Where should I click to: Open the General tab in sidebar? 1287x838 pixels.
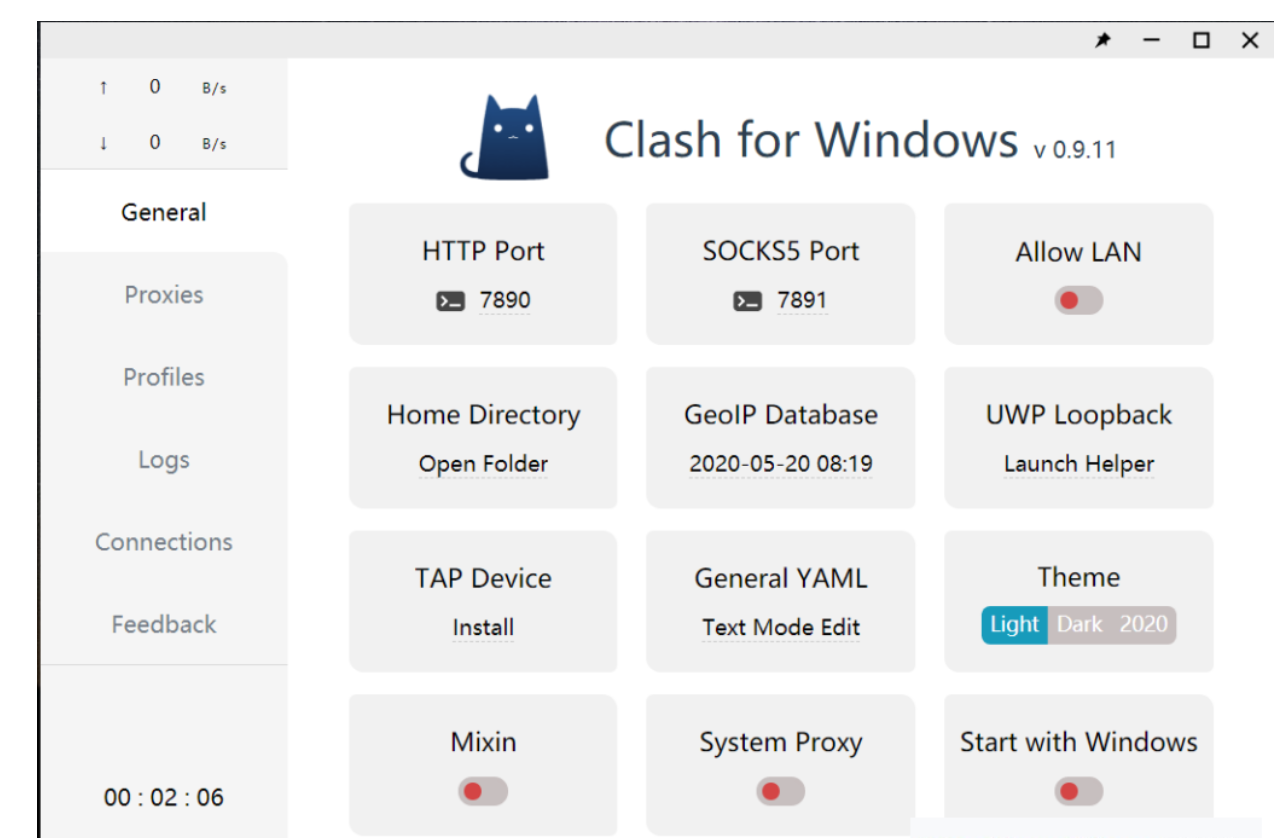tap(164, 212)
